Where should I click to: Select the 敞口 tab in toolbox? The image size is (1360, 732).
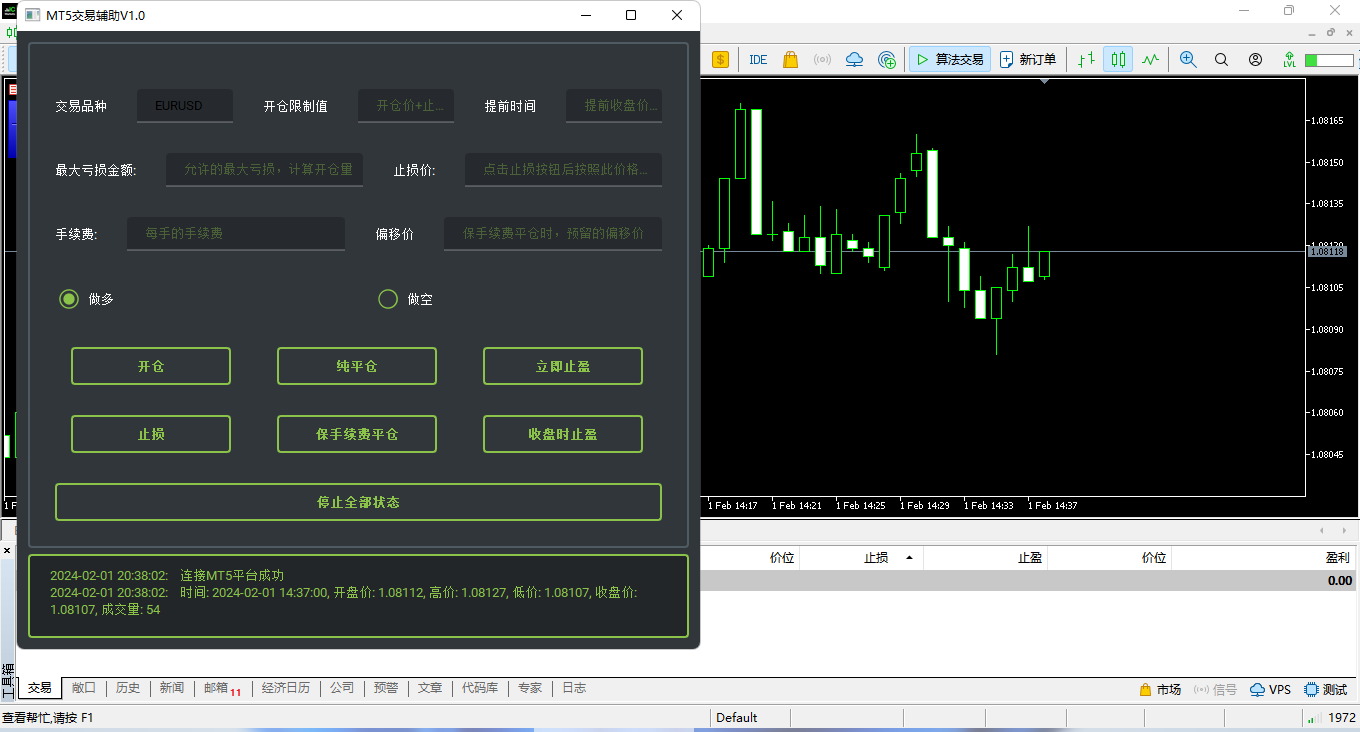84,688
